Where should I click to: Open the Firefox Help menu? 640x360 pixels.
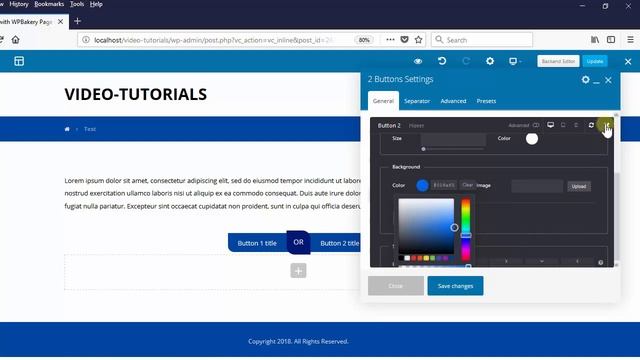[96, 4]
